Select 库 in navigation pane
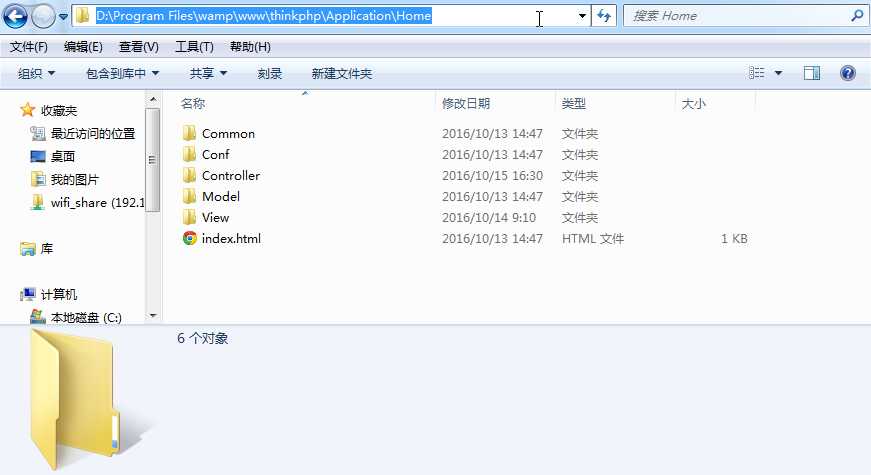Screen dimensions: 871x475 coord(47,249)
